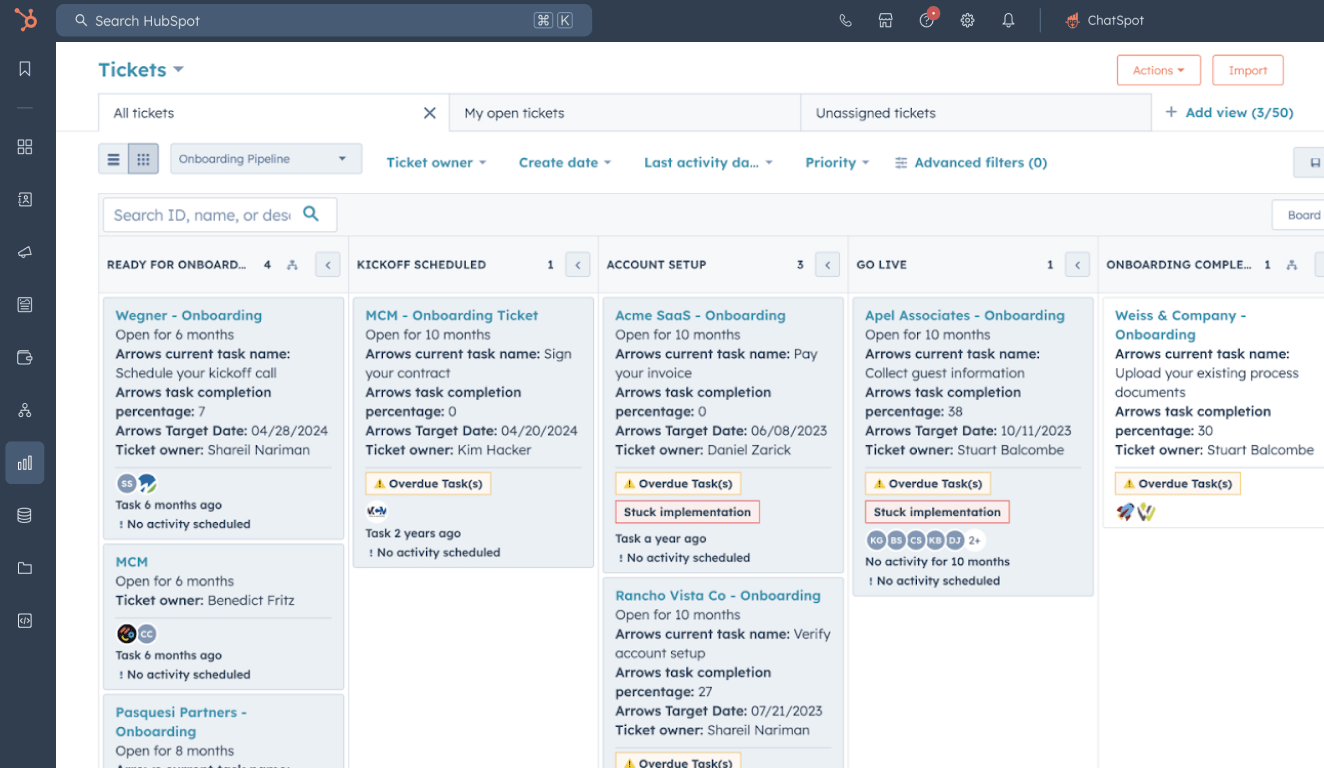The image size is (1324, 768).
Task: Close the All tickets view tab
Action: pyautogui.click(x=430, y=113)
